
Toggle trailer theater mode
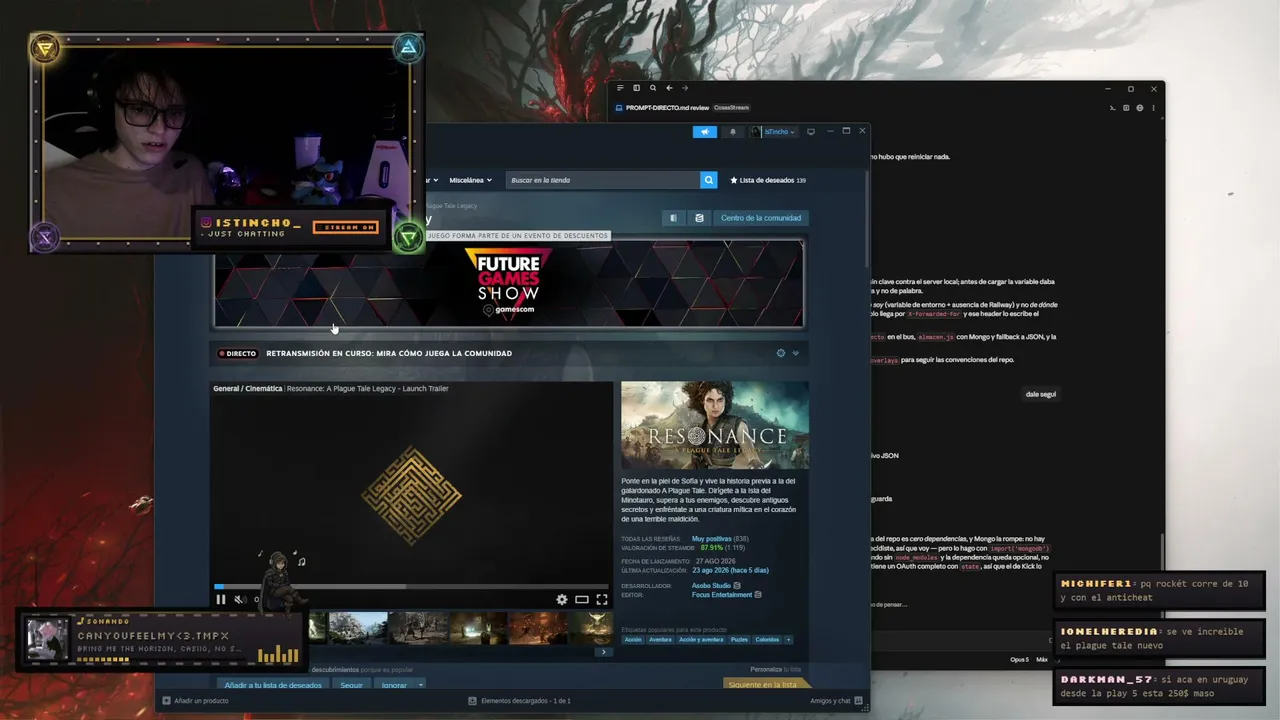582,600
